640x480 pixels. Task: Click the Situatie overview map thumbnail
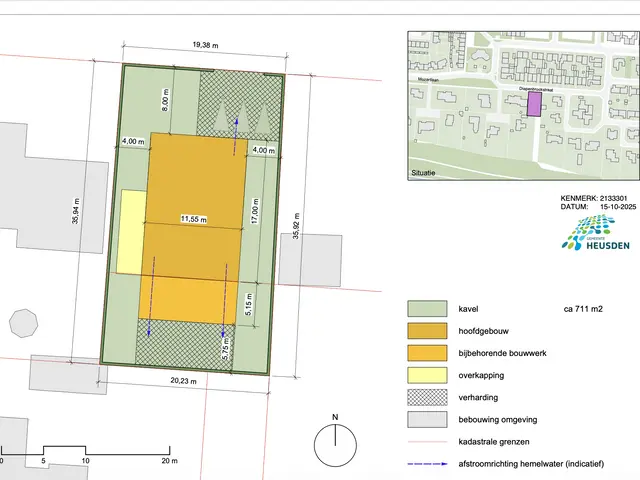pos(523,105)
